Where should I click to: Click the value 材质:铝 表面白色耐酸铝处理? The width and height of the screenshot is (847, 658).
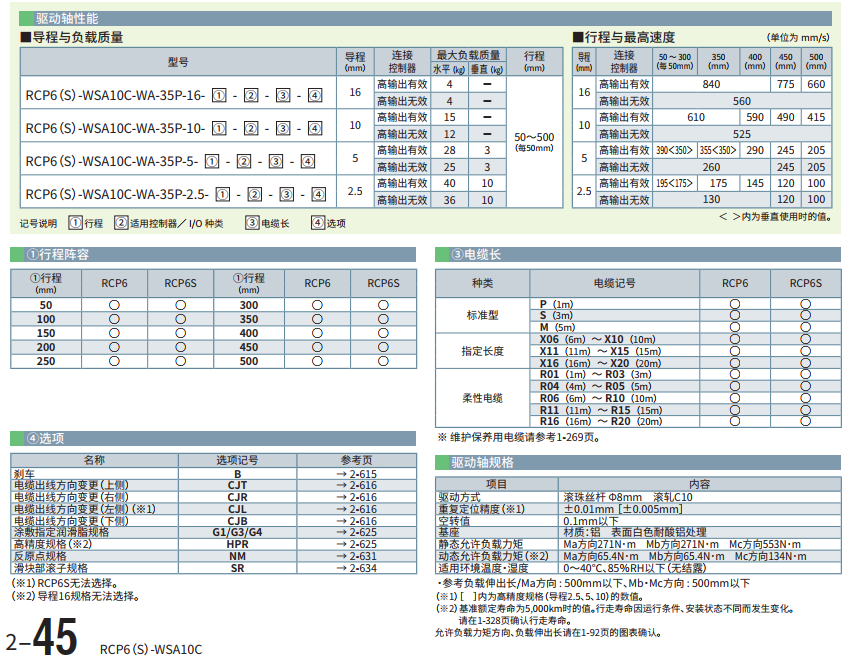635,532
